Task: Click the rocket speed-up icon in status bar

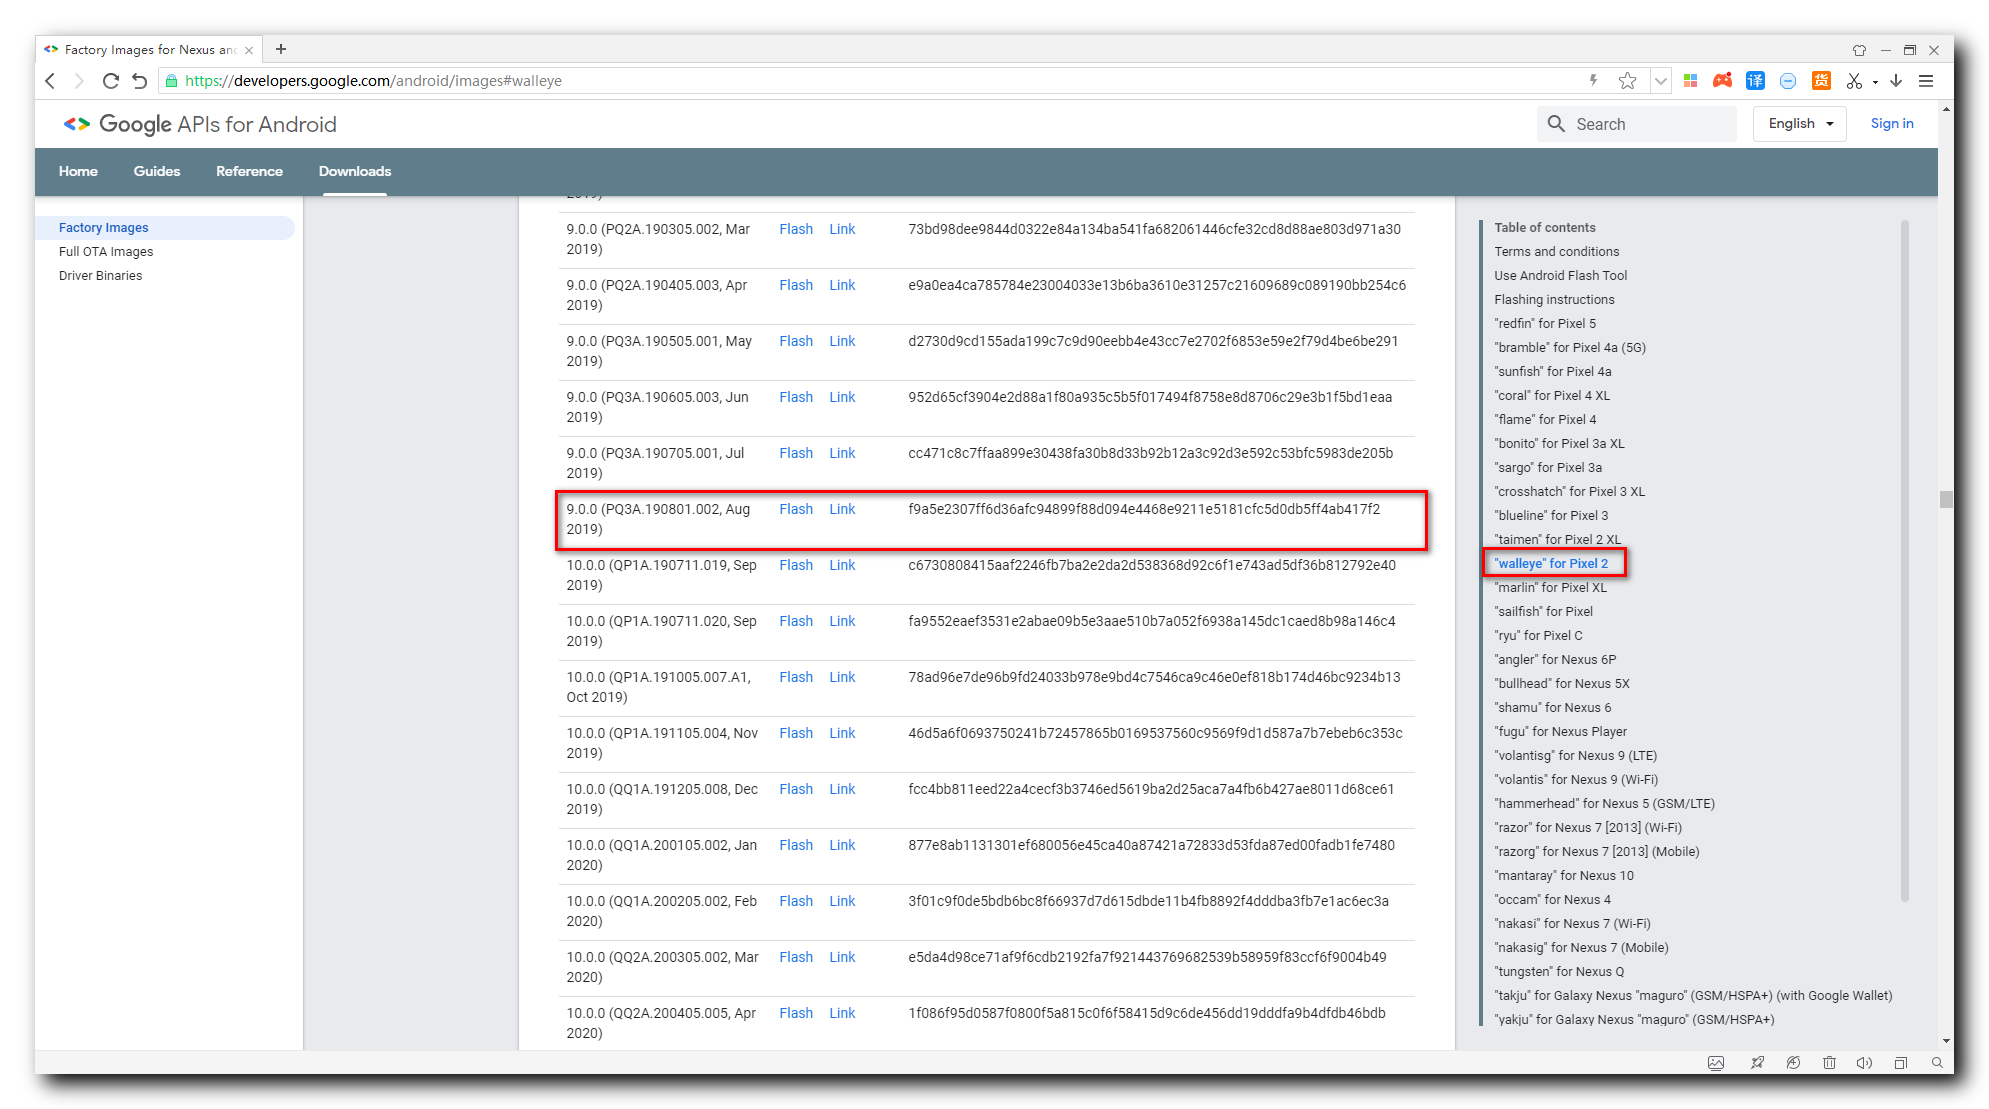Action: (1757, 1063)
